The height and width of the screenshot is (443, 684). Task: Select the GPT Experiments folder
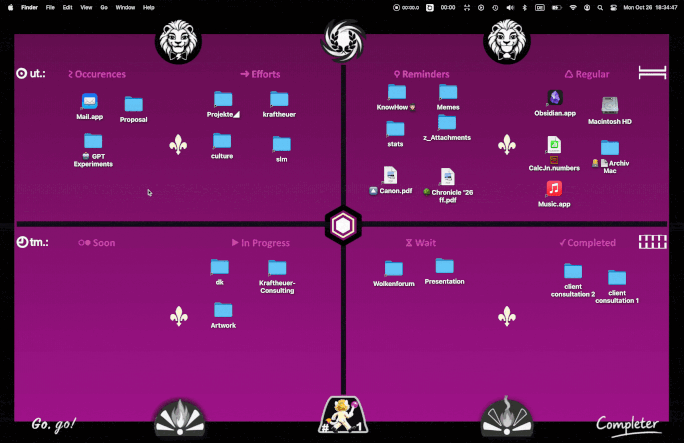(x=93, y=141)
